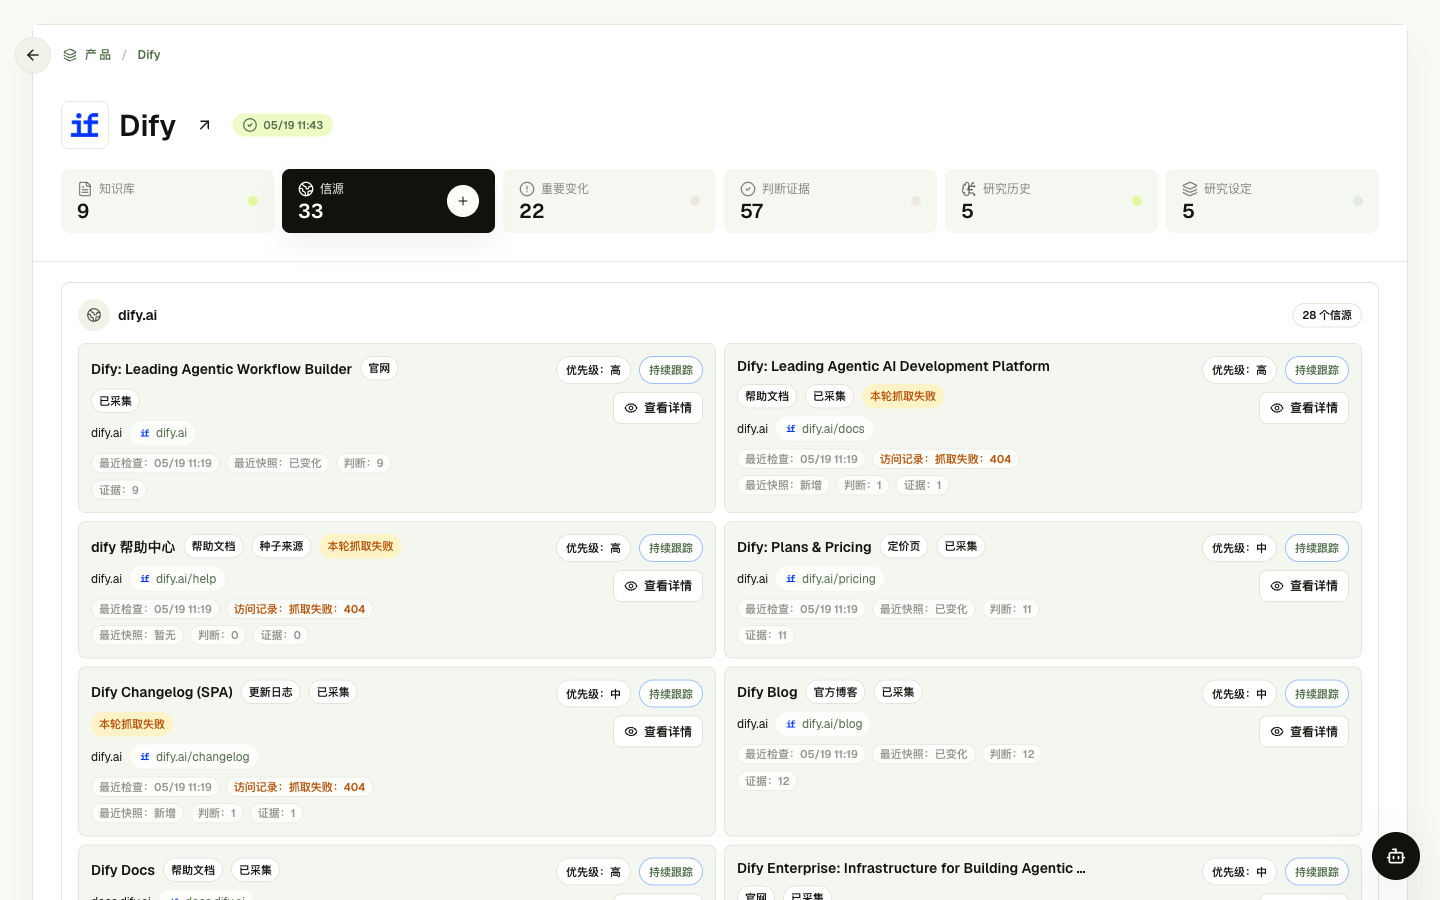This screenshot has width=1440, height=900.
Task: Toggle 持续跟踪 for Dify: Plans & Pricing
Action: coord(1317,548)
